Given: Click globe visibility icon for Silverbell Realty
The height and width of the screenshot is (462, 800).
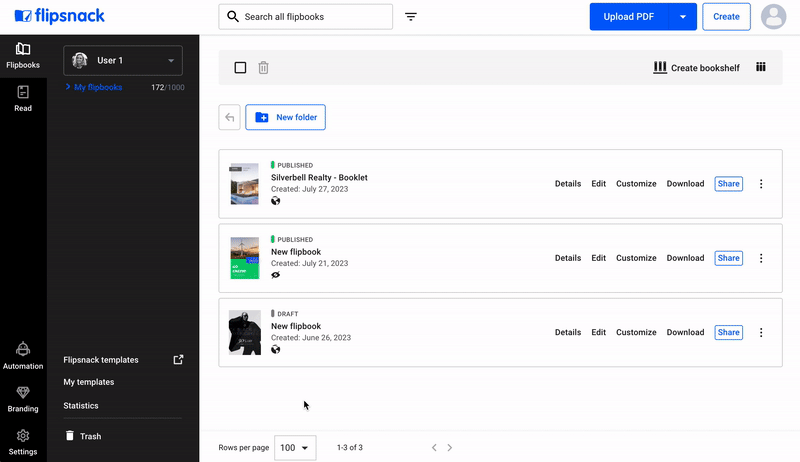Looking at the screenshot, I should point(276,201).
